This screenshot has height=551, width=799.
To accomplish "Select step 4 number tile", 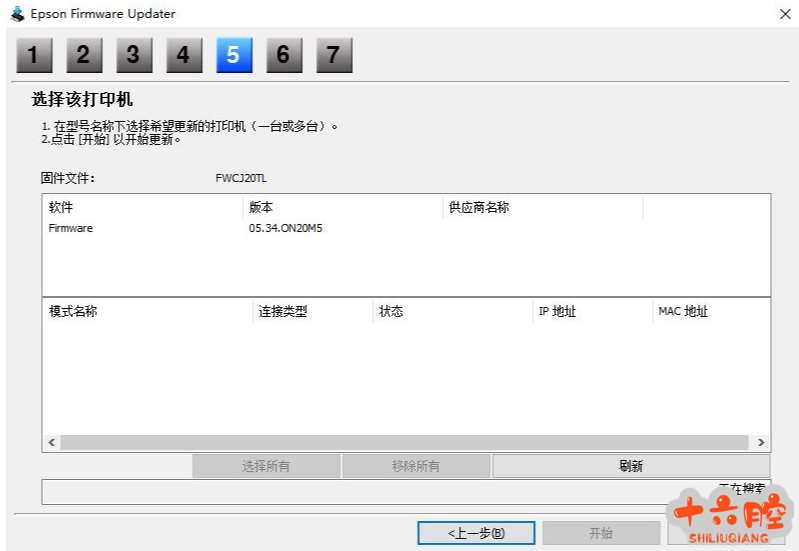I will tap(184, 56).
